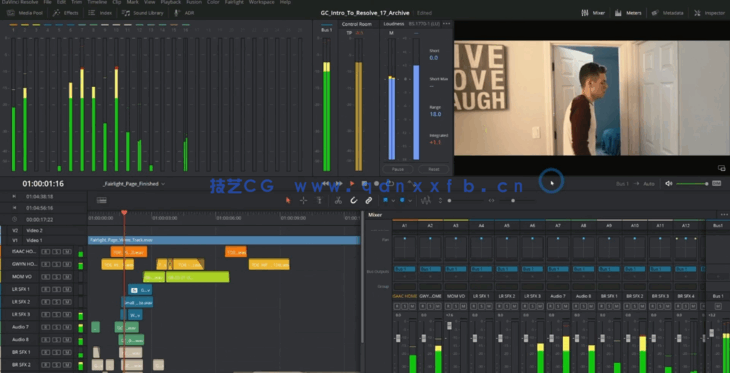Click the A1 pan control grid
730x373 pixels.
pos(405,247)
